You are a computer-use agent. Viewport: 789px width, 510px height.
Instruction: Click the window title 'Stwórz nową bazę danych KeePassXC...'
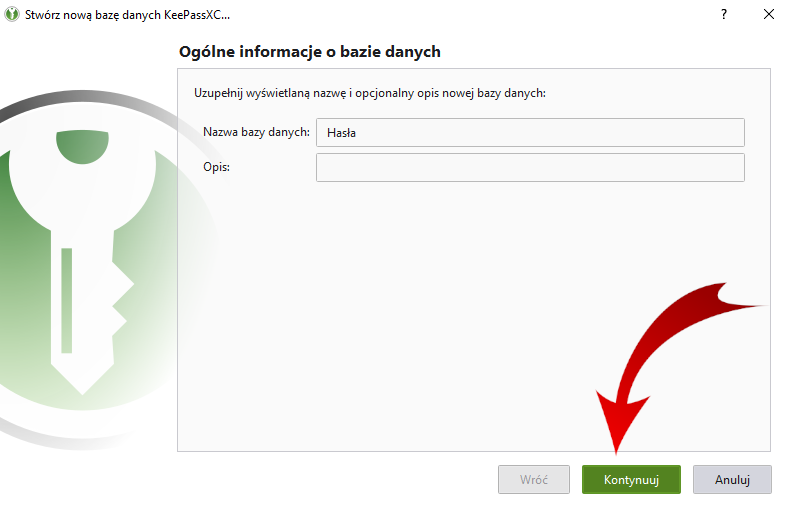(x=127, y=15)
